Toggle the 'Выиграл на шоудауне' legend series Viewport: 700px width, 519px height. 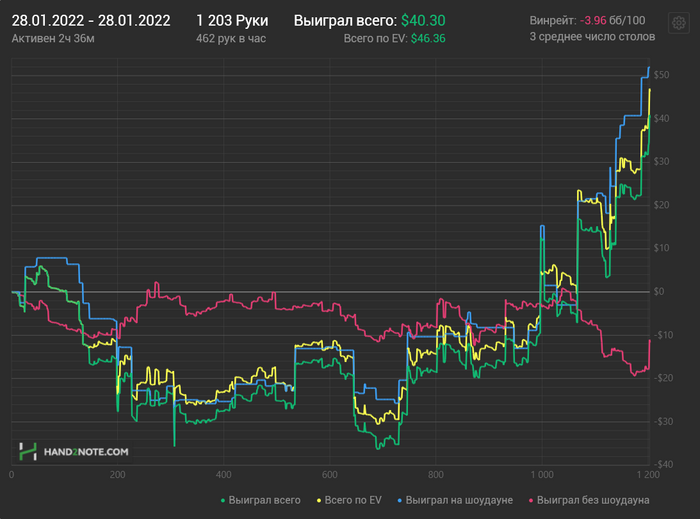click(455, 500)
